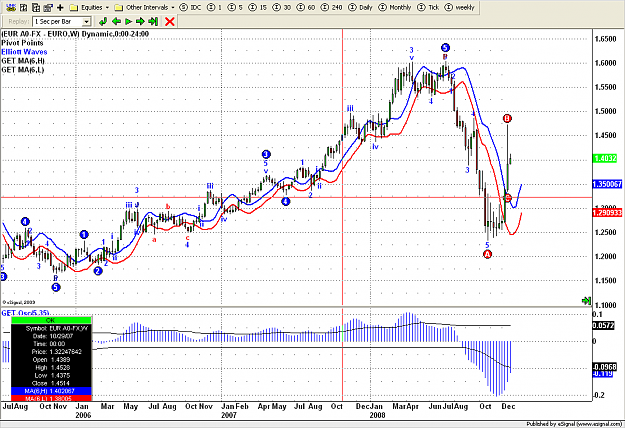Click the first symbol-link toolbar icon
Viewport: 625px width, 428px height.
point(11,7)
